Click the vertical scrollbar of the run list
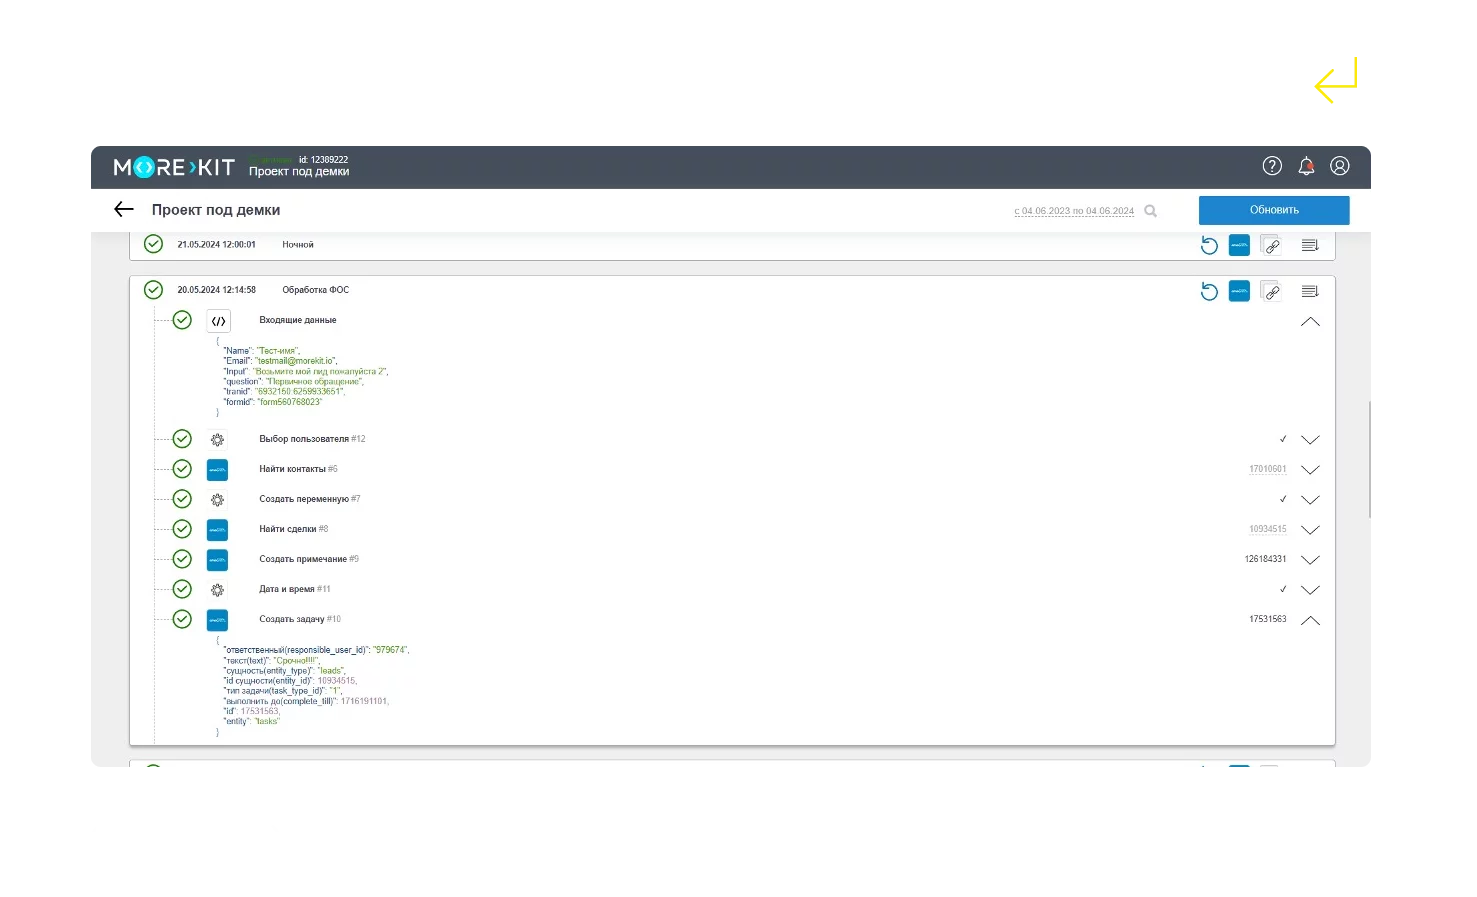The image size is (1477, 897). tap(1369, 460)
